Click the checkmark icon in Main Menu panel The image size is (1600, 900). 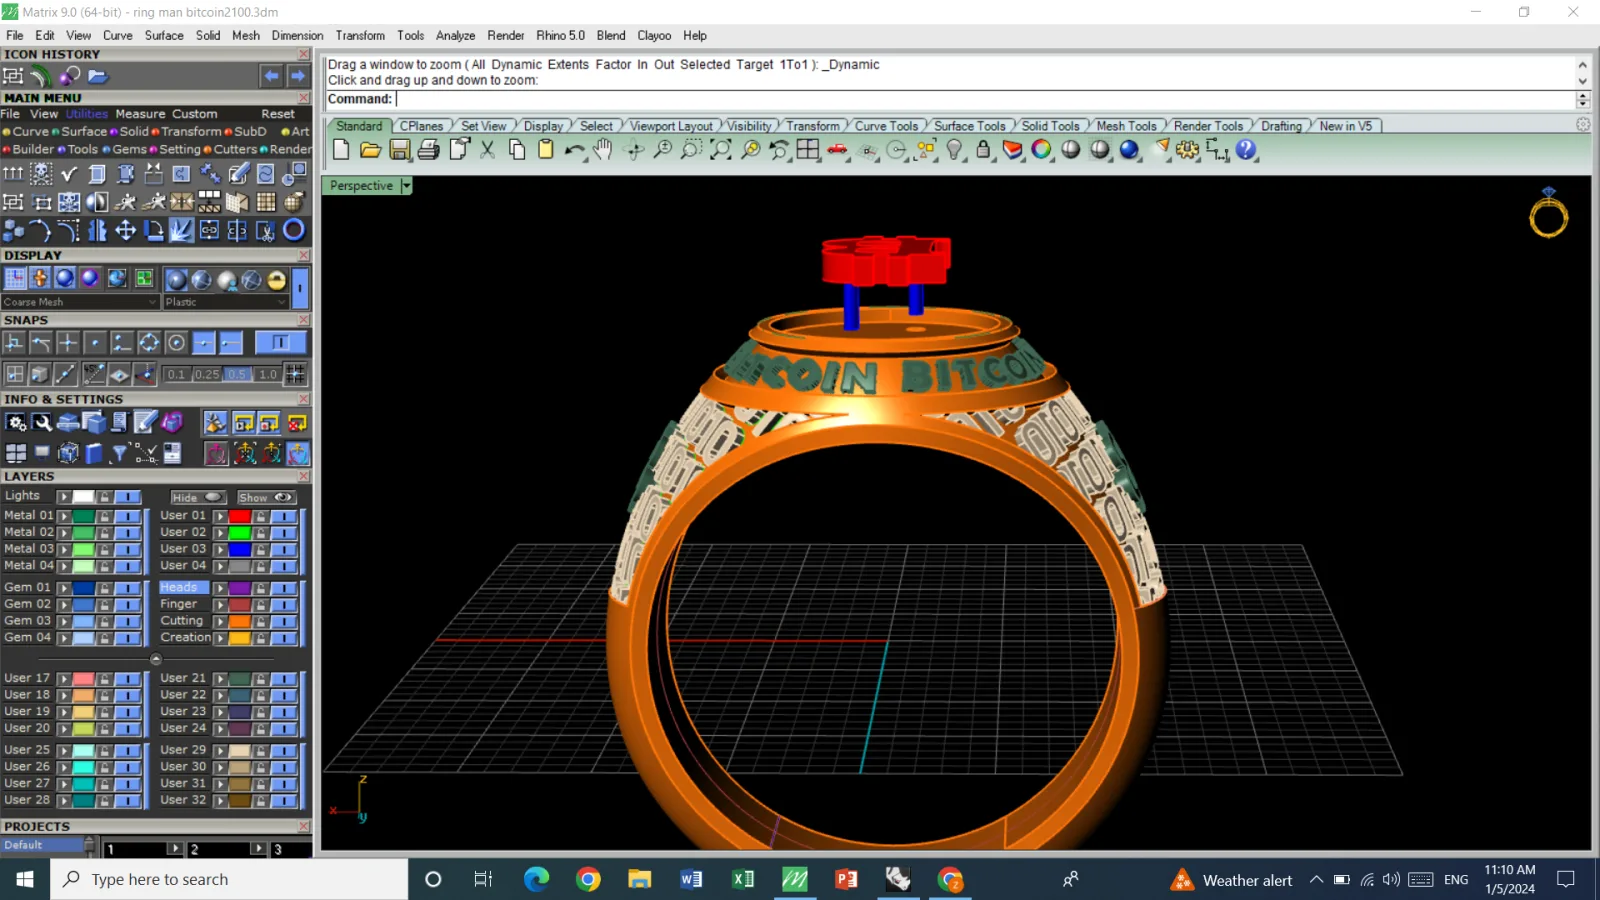tap(69, 174)
